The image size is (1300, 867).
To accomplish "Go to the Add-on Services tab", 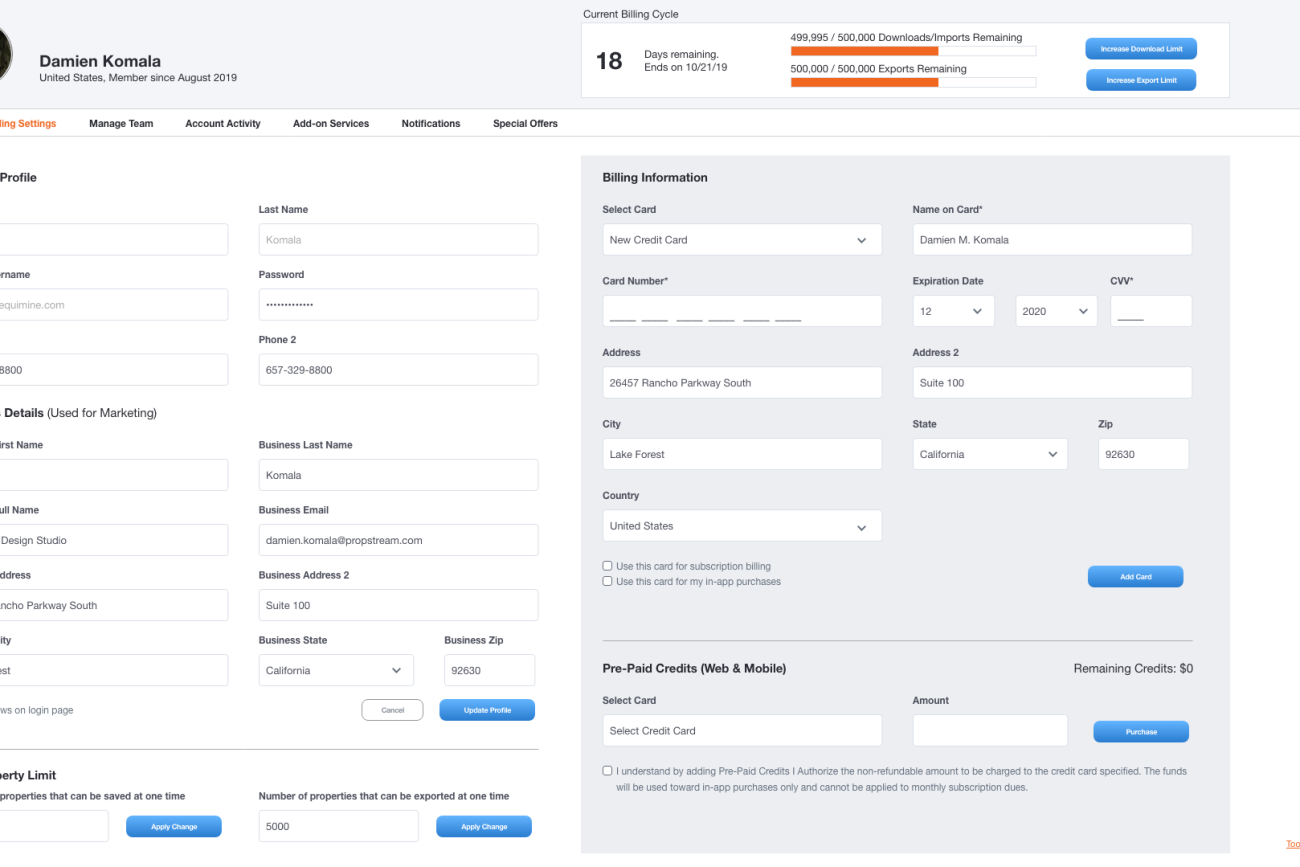I will pos(331,124).
